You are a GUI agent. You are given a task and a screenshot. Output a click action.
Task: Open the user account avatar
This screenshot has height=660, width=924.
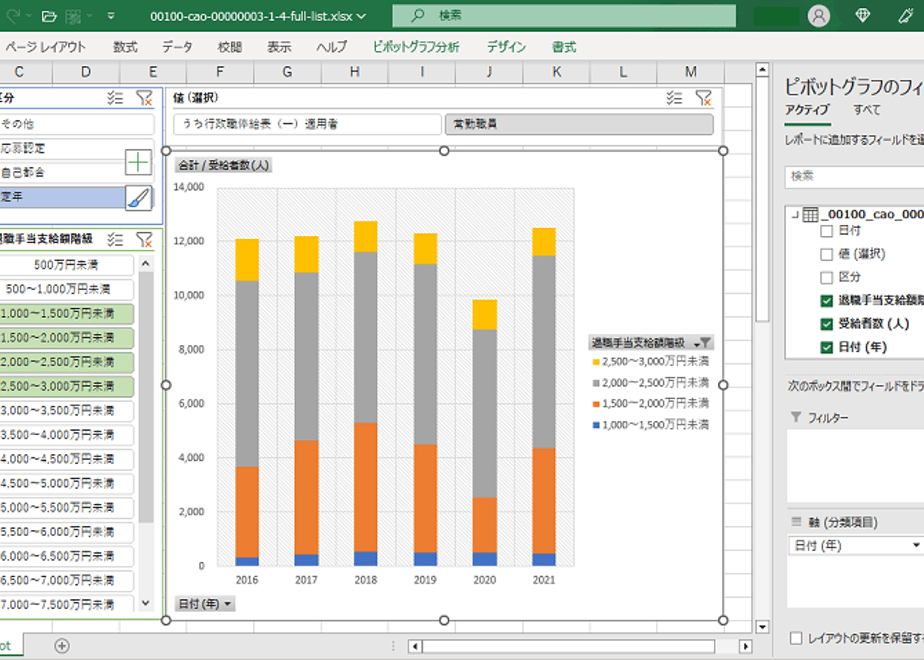click(x=819, y=16)
